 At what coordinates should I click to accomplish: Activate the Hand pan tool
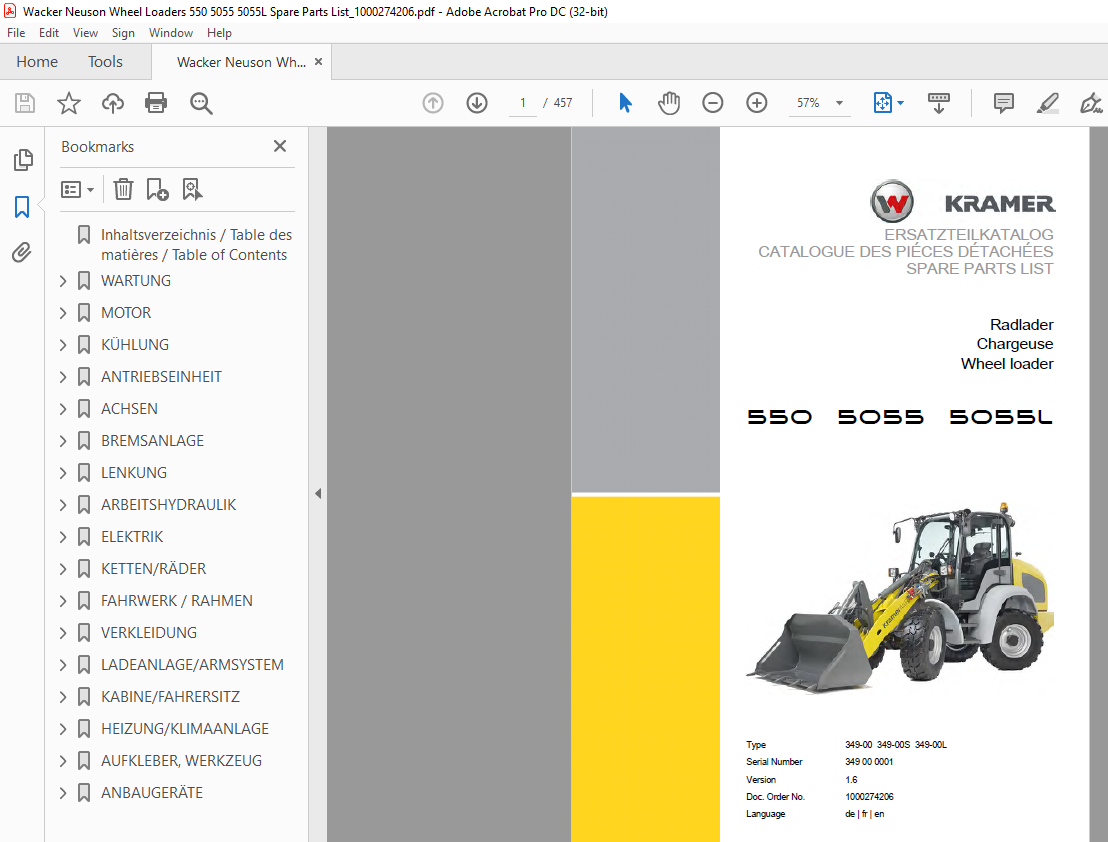[x=669, y=103]
